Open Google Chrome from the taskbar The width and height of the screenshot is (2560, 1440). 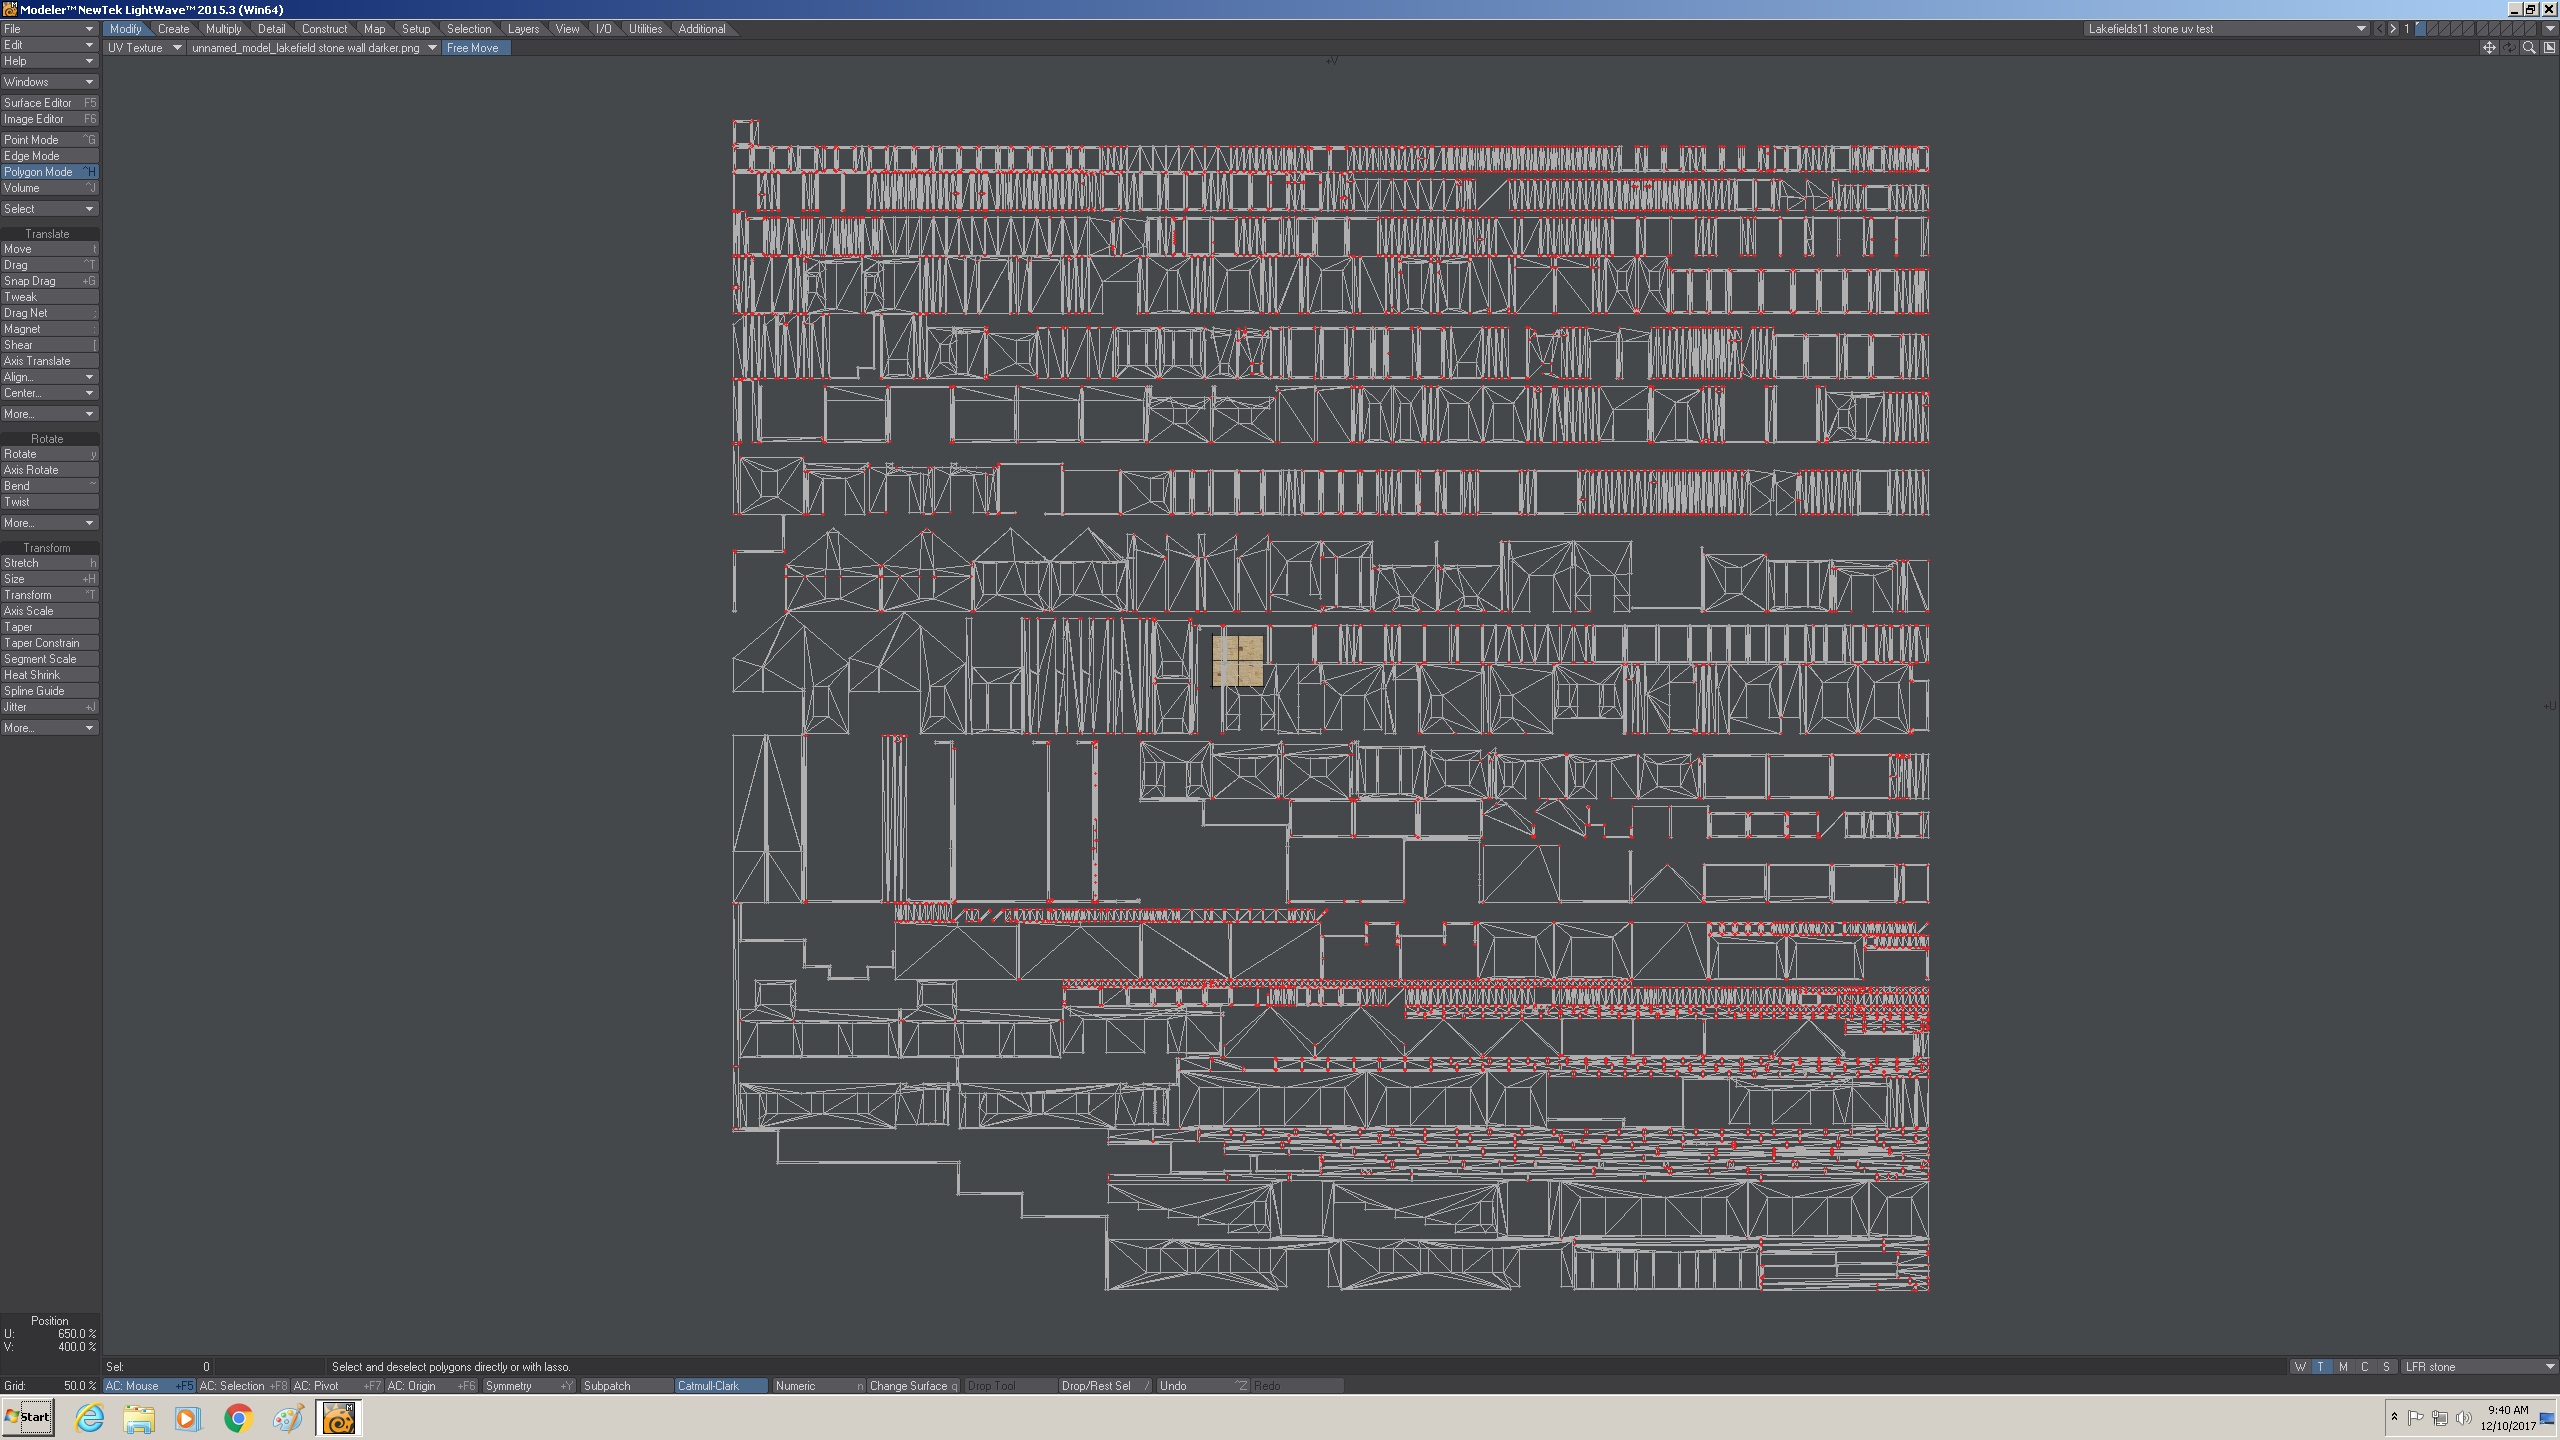[x=238, y=1418]
